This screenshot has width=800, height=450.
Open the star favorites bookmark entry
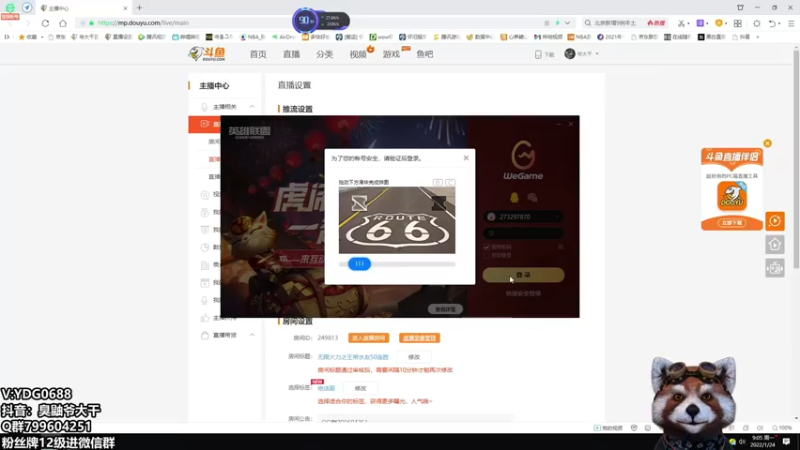coord(28,37)
